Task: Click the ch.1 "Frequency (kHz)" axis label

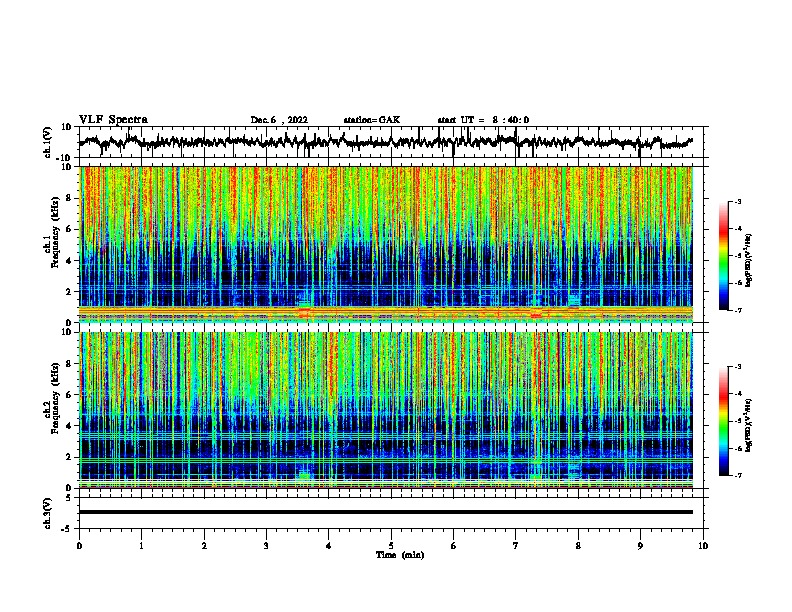Action: tap(55, 232)
